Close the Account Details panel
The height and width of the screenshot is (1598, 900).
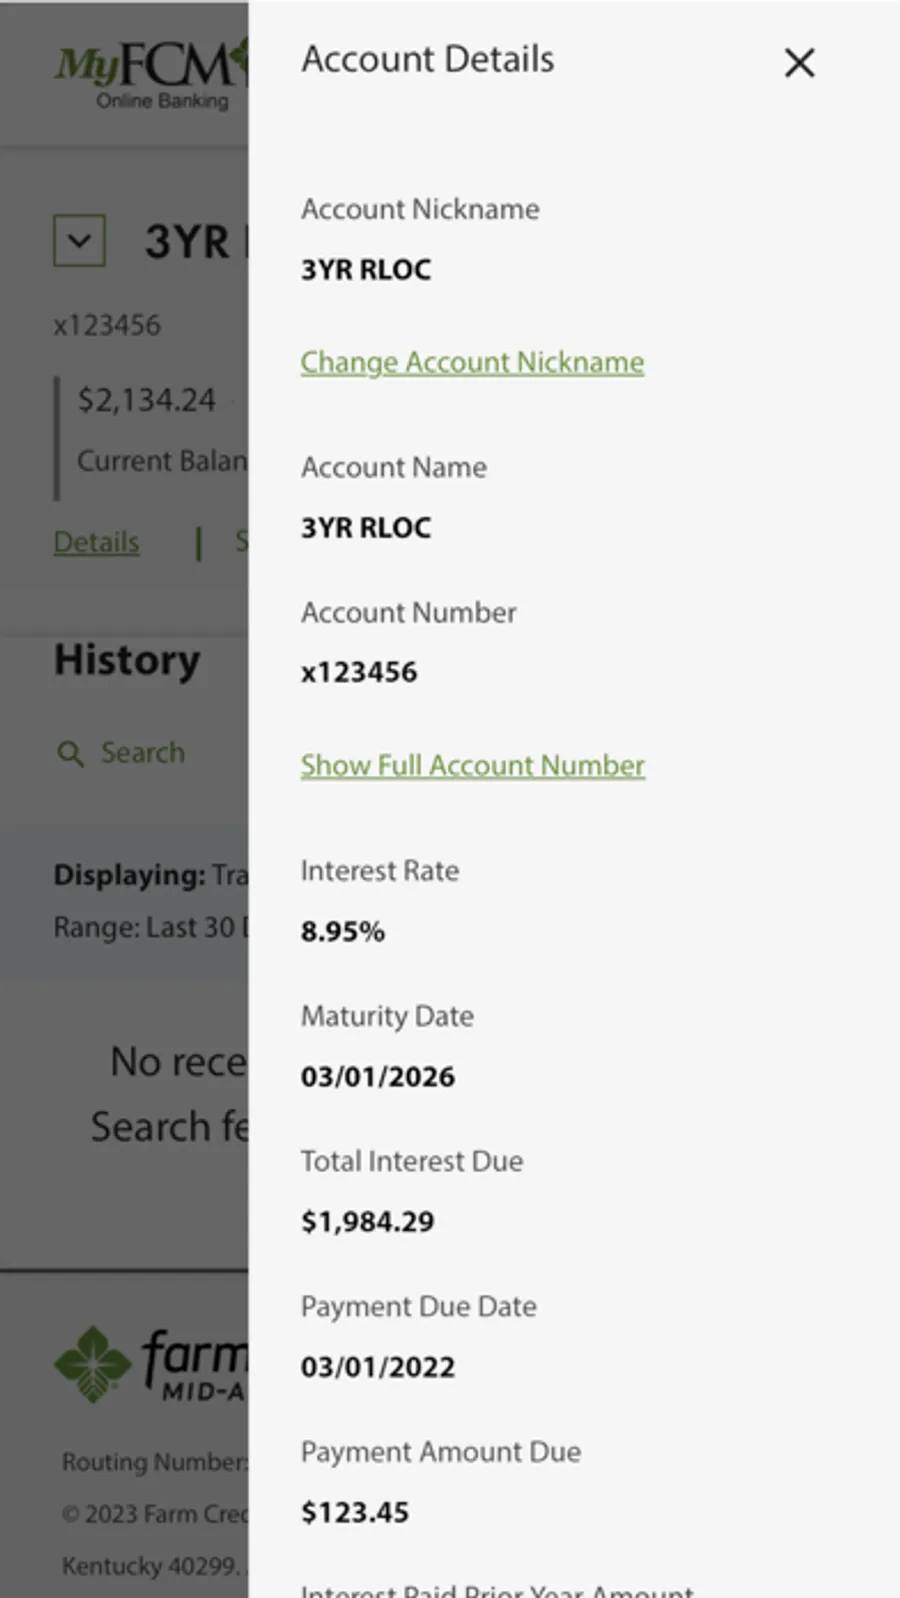[x=799, y=63]
